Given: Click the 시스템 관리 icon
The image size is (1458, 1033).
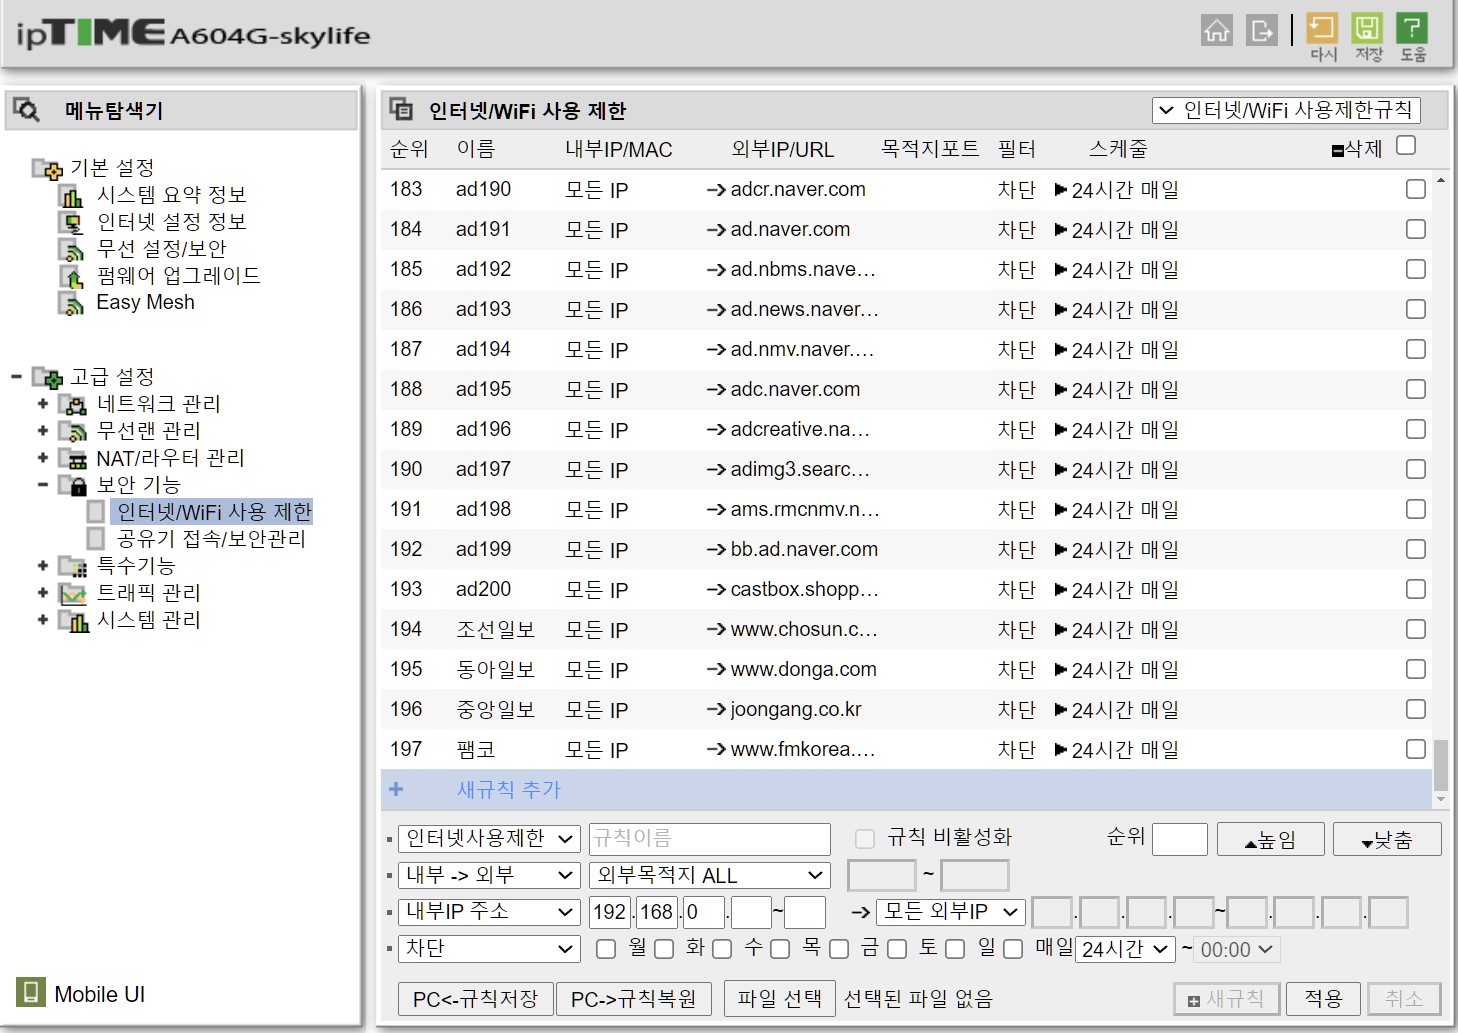Looking at the screenshot, I should tap(73, 620).
